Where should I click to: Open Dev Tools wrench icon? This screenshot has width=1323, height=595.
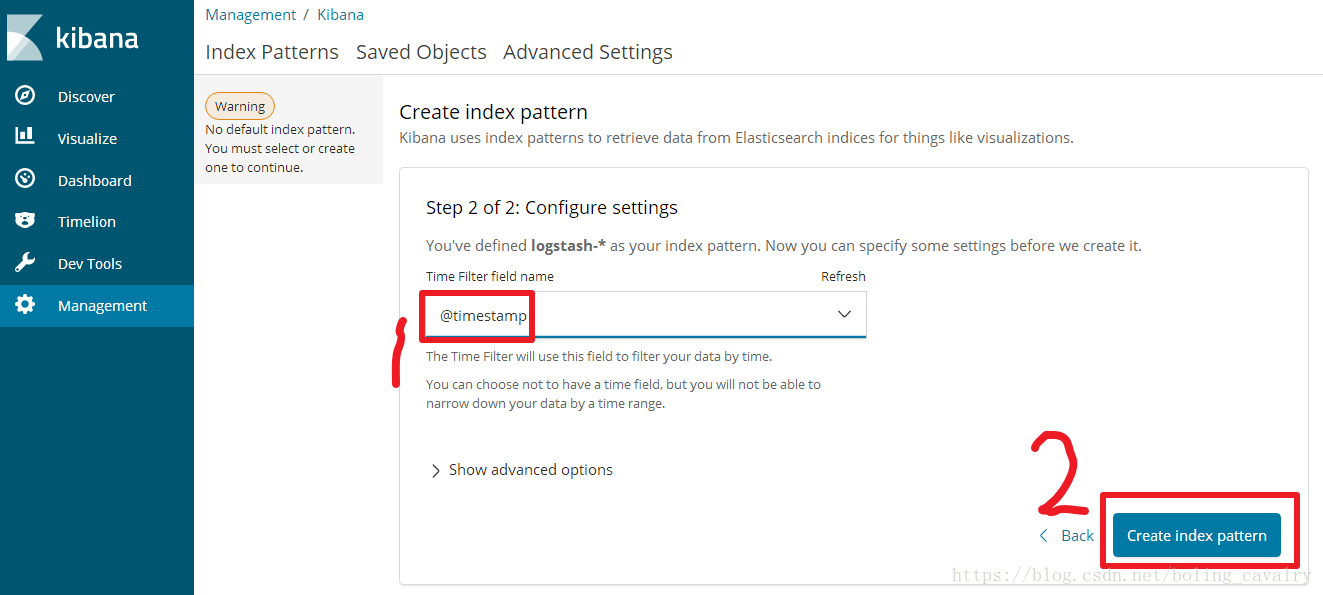[x=25, y=263]
